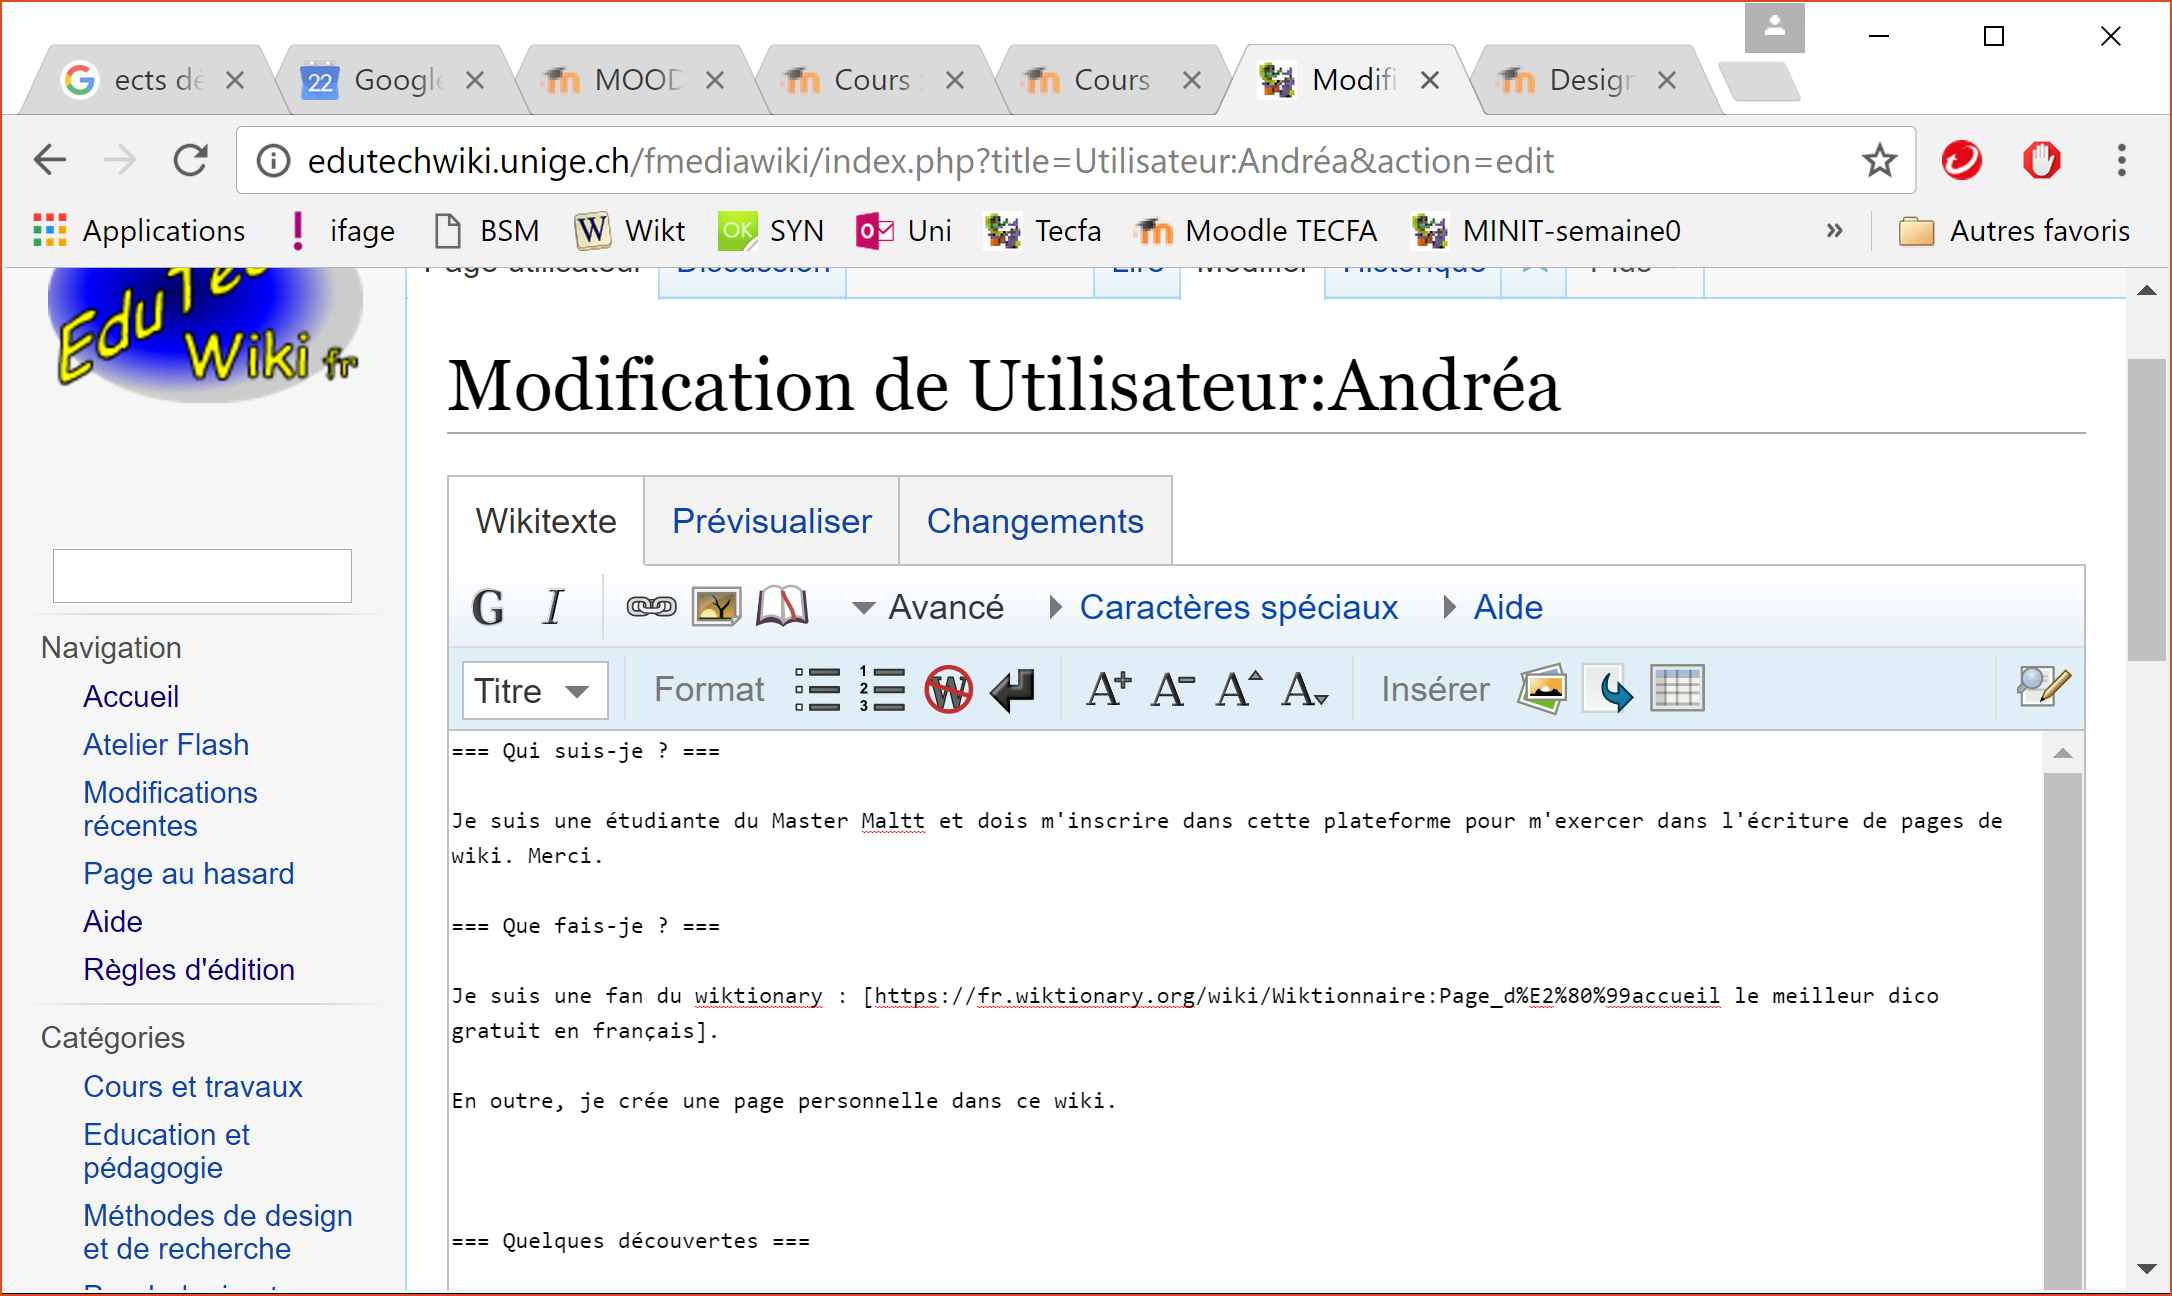Go to Accueil in navigation

click(x=131, y=696)
